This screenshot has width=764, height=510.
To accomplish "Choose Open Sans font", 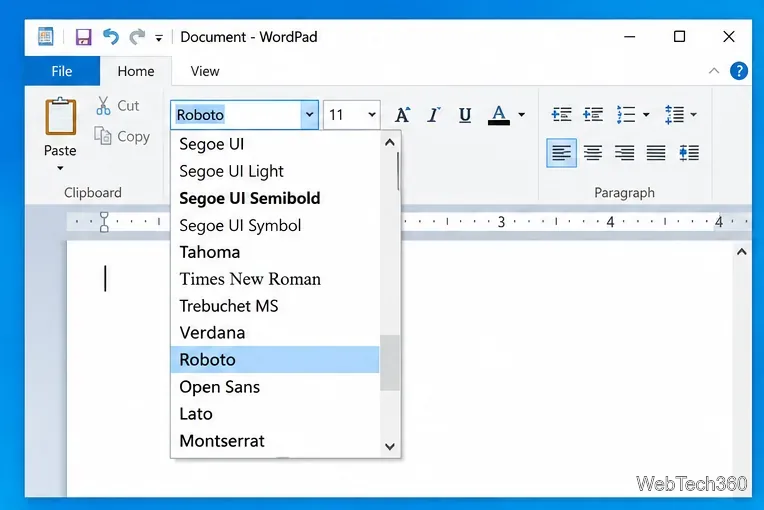I will [275, 387].
